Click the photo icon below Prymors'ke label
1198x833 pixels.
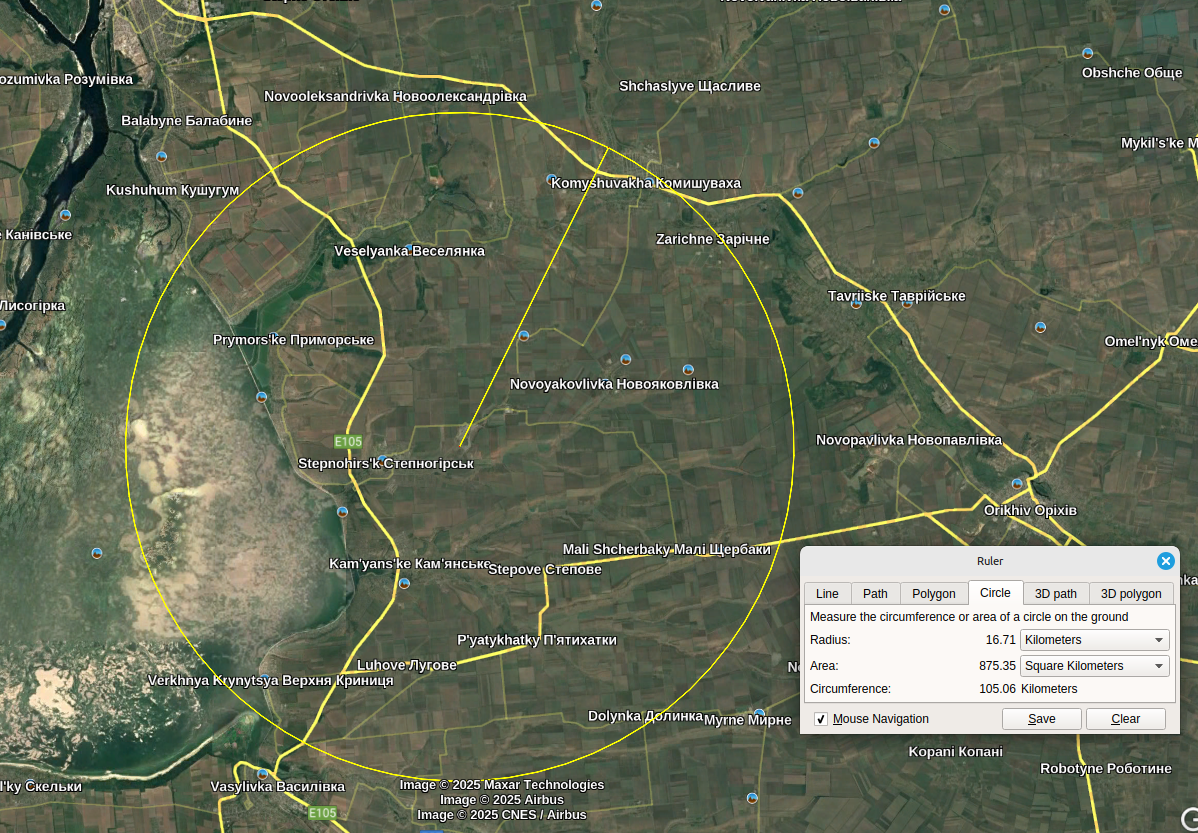pos(261,397)
